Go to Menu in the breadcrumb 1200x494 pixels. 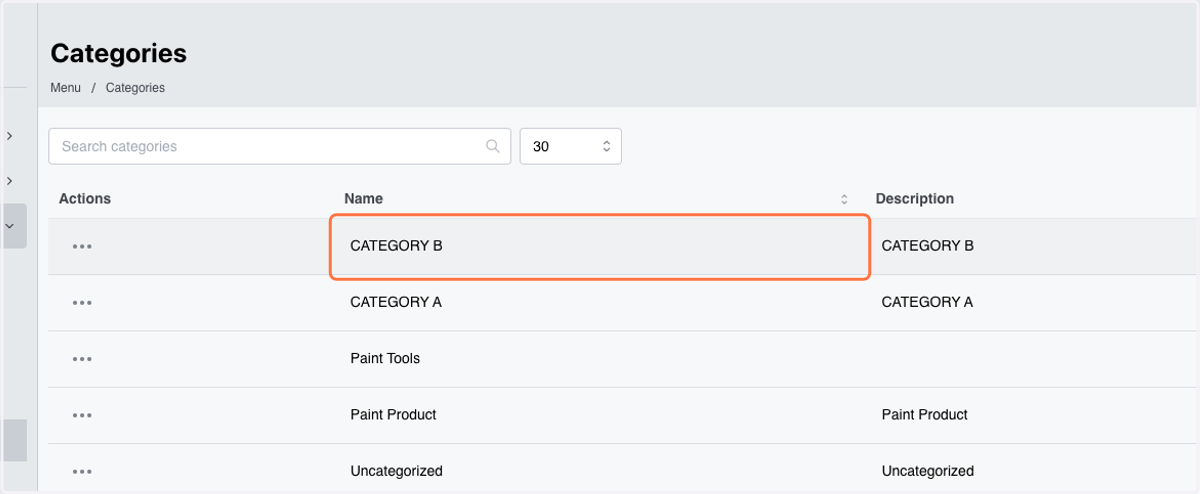coord(65,88)
